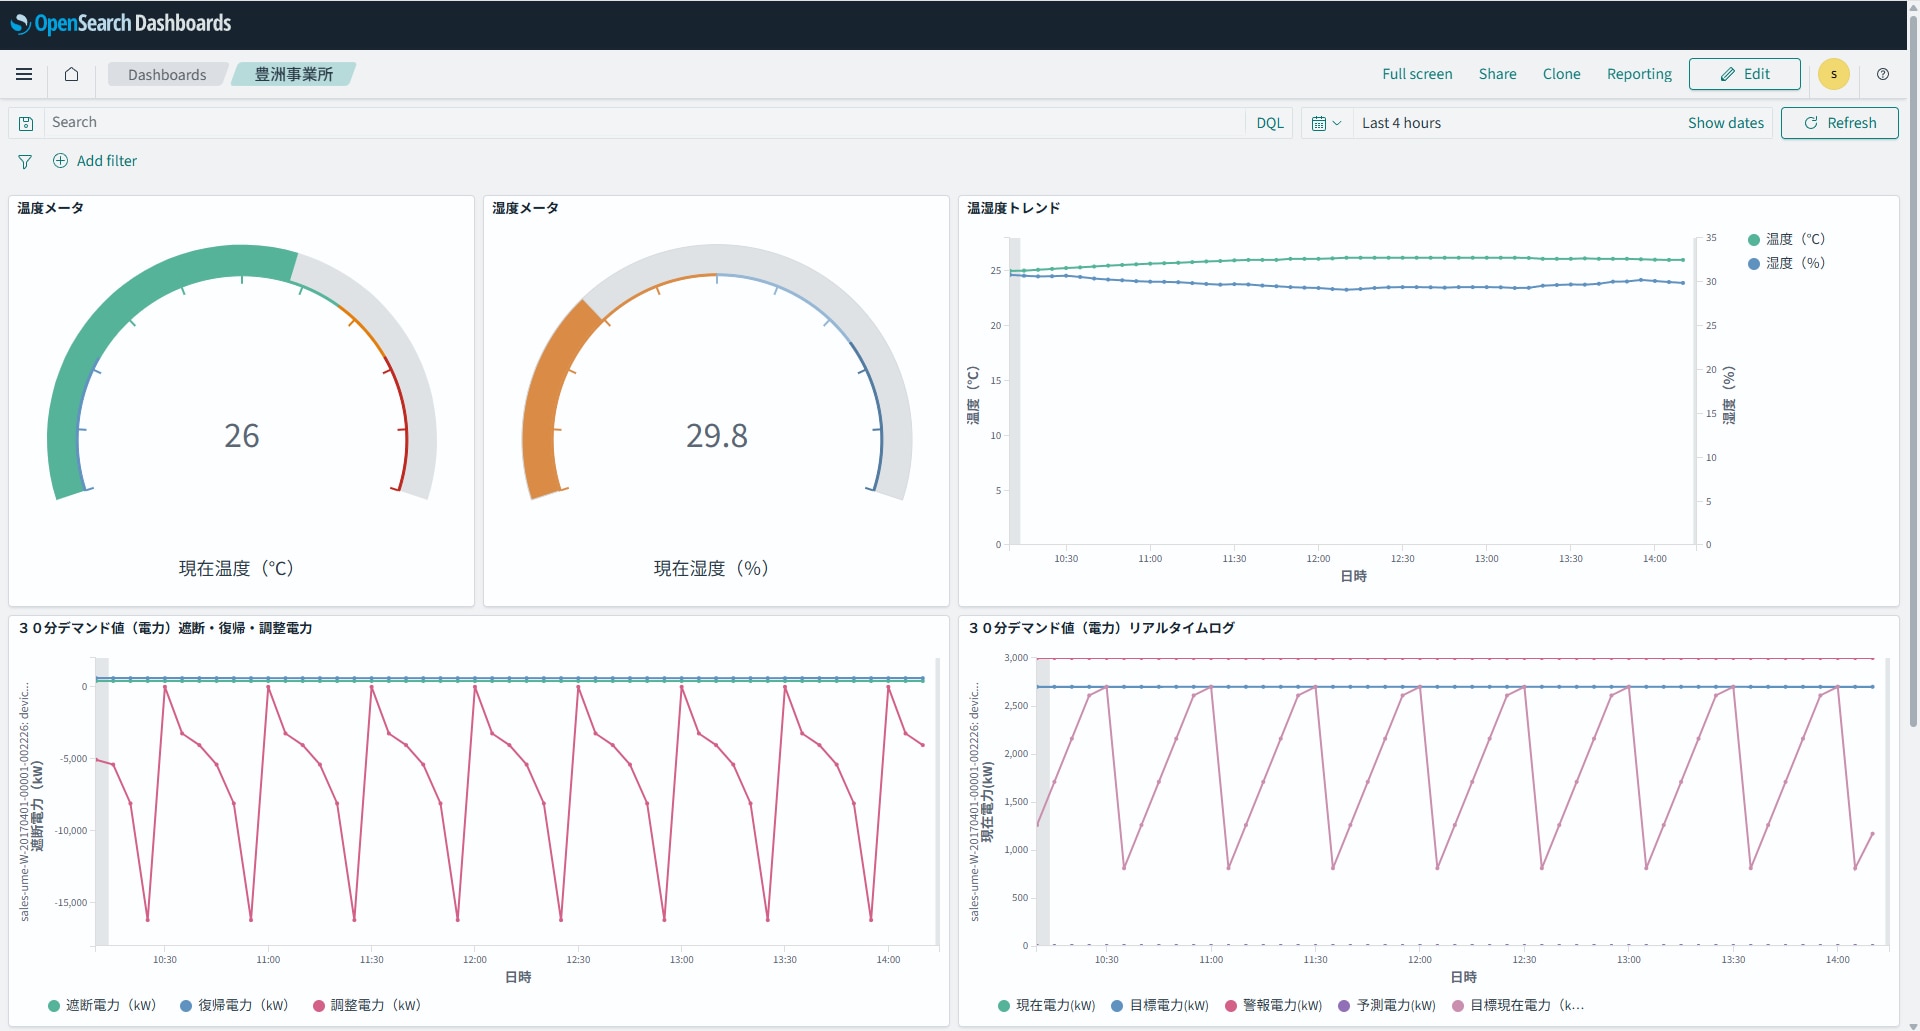The width and height of the screenshot is (1920, 1031).
Task: Click the 調整電力 (kW) legend color dot
Action: [x=319, y=1006]
